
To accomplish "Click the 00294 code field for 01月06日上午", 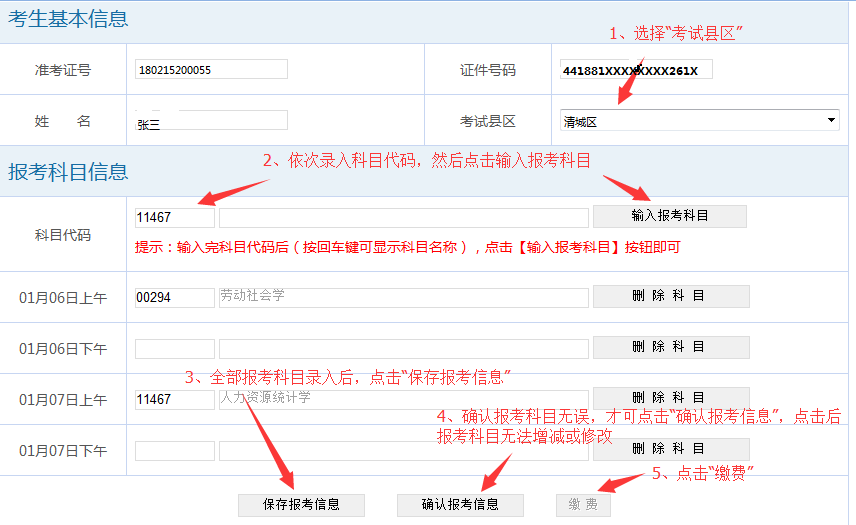I will [x=175, y=297].
